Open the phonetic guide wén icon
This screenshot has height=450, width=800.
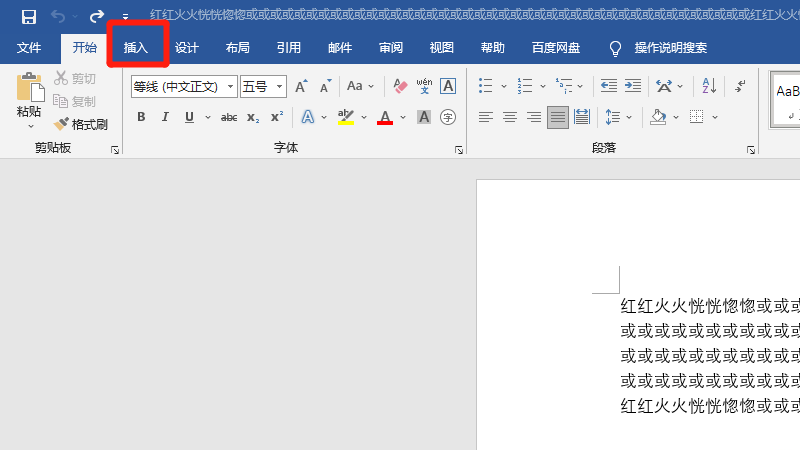point(424,86)
